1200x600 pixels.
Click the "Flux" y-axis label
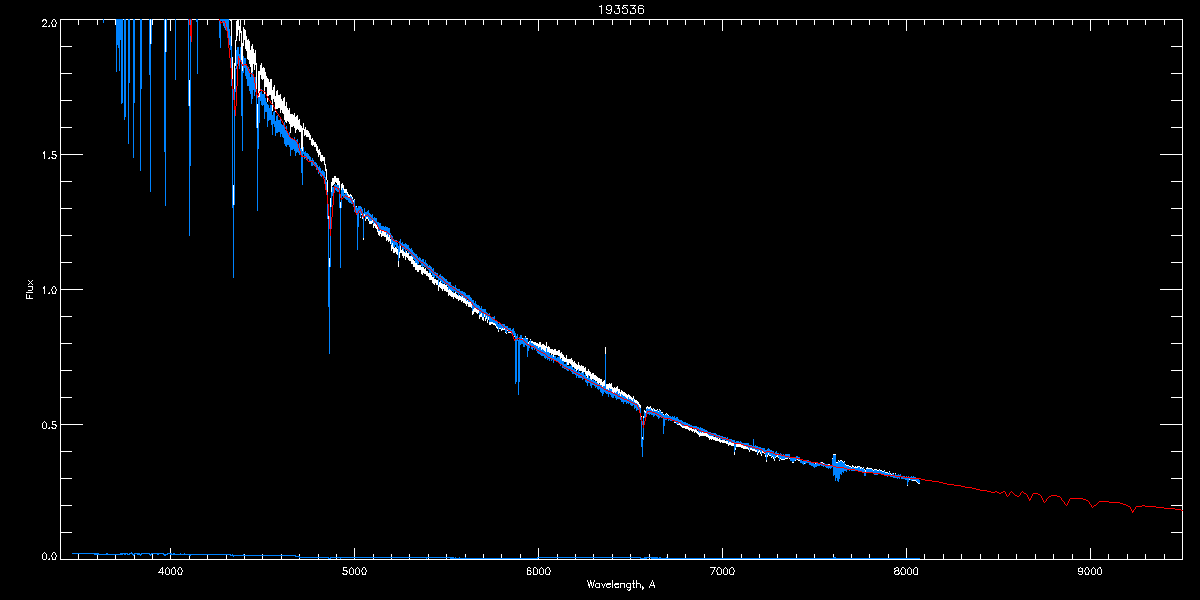[x=30, y=289]
